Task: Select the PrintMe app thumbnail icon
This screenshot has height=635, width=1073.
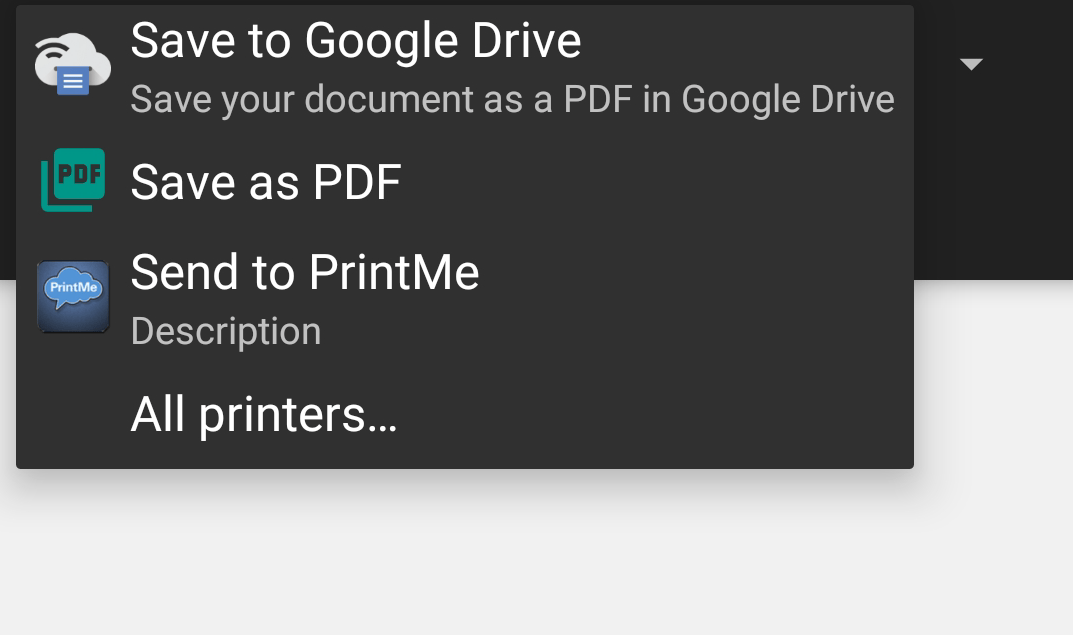Action: click(x=73, y=296)
